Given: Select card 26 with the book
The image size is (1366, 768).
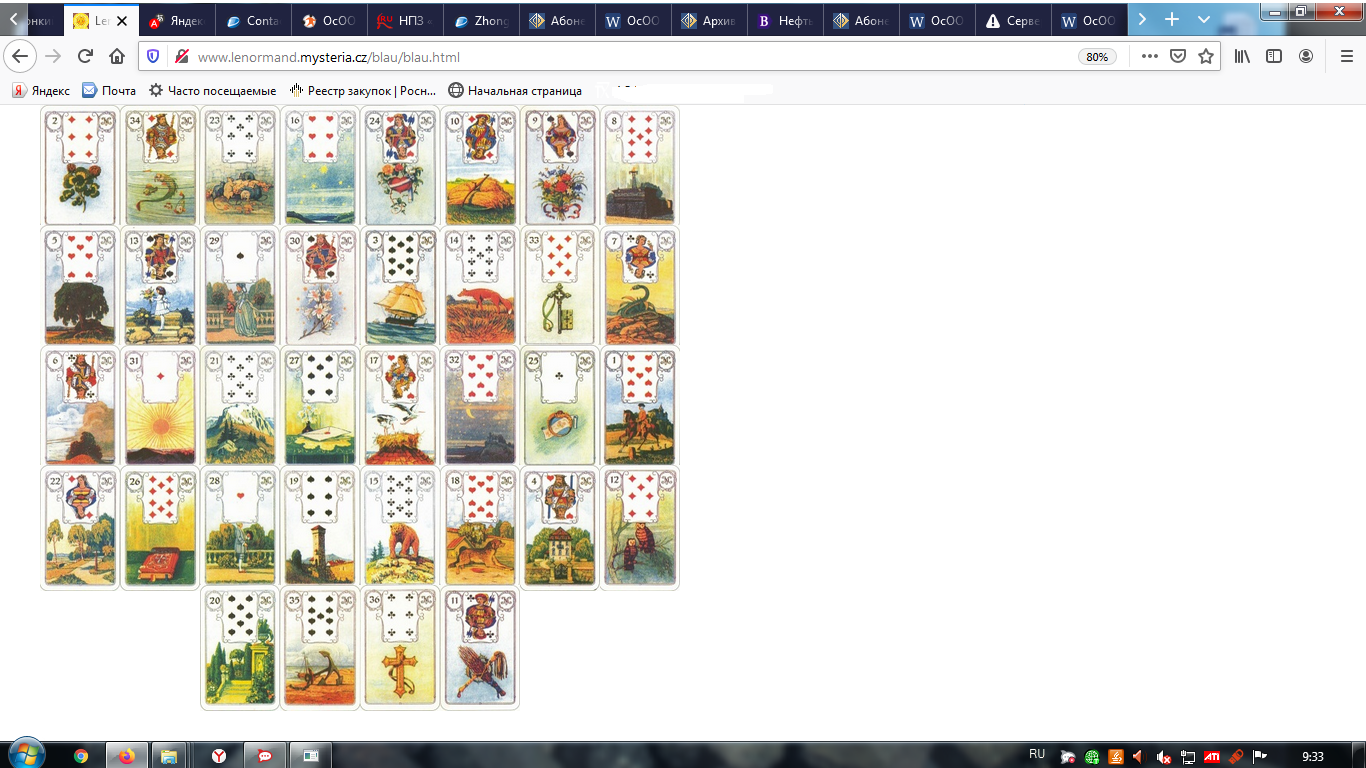Looking at the screenshot, I should (160, 527).
